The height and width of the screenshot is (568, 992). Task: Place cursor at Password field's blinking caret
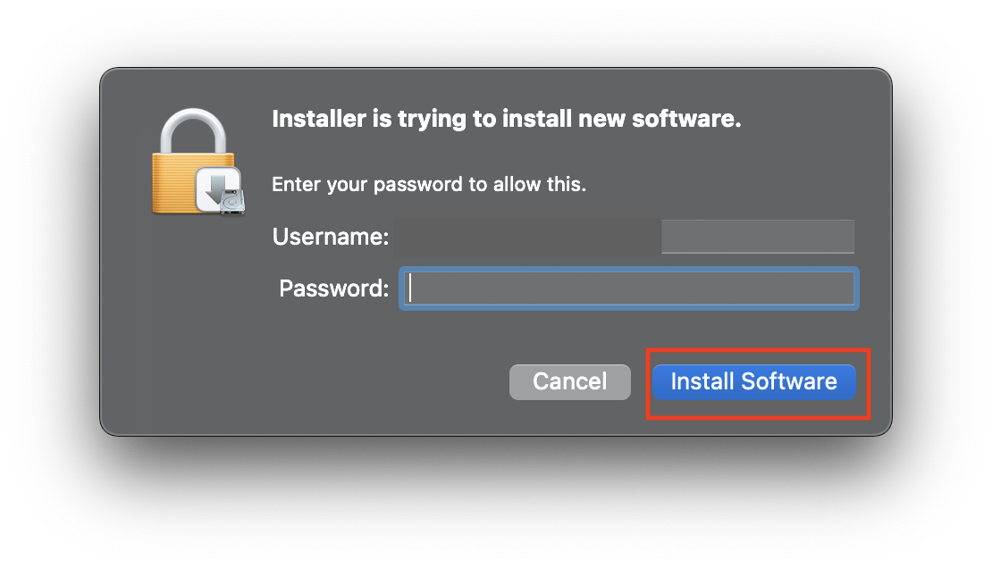[x=411, y=288]
